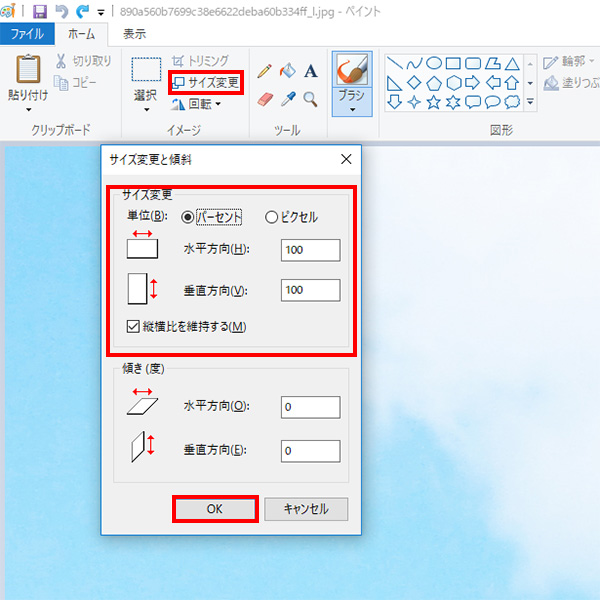Toggle 縦横比を維持する checkbox
The width and height of the screenshot is (600, 600).
[x=133, y=326]
